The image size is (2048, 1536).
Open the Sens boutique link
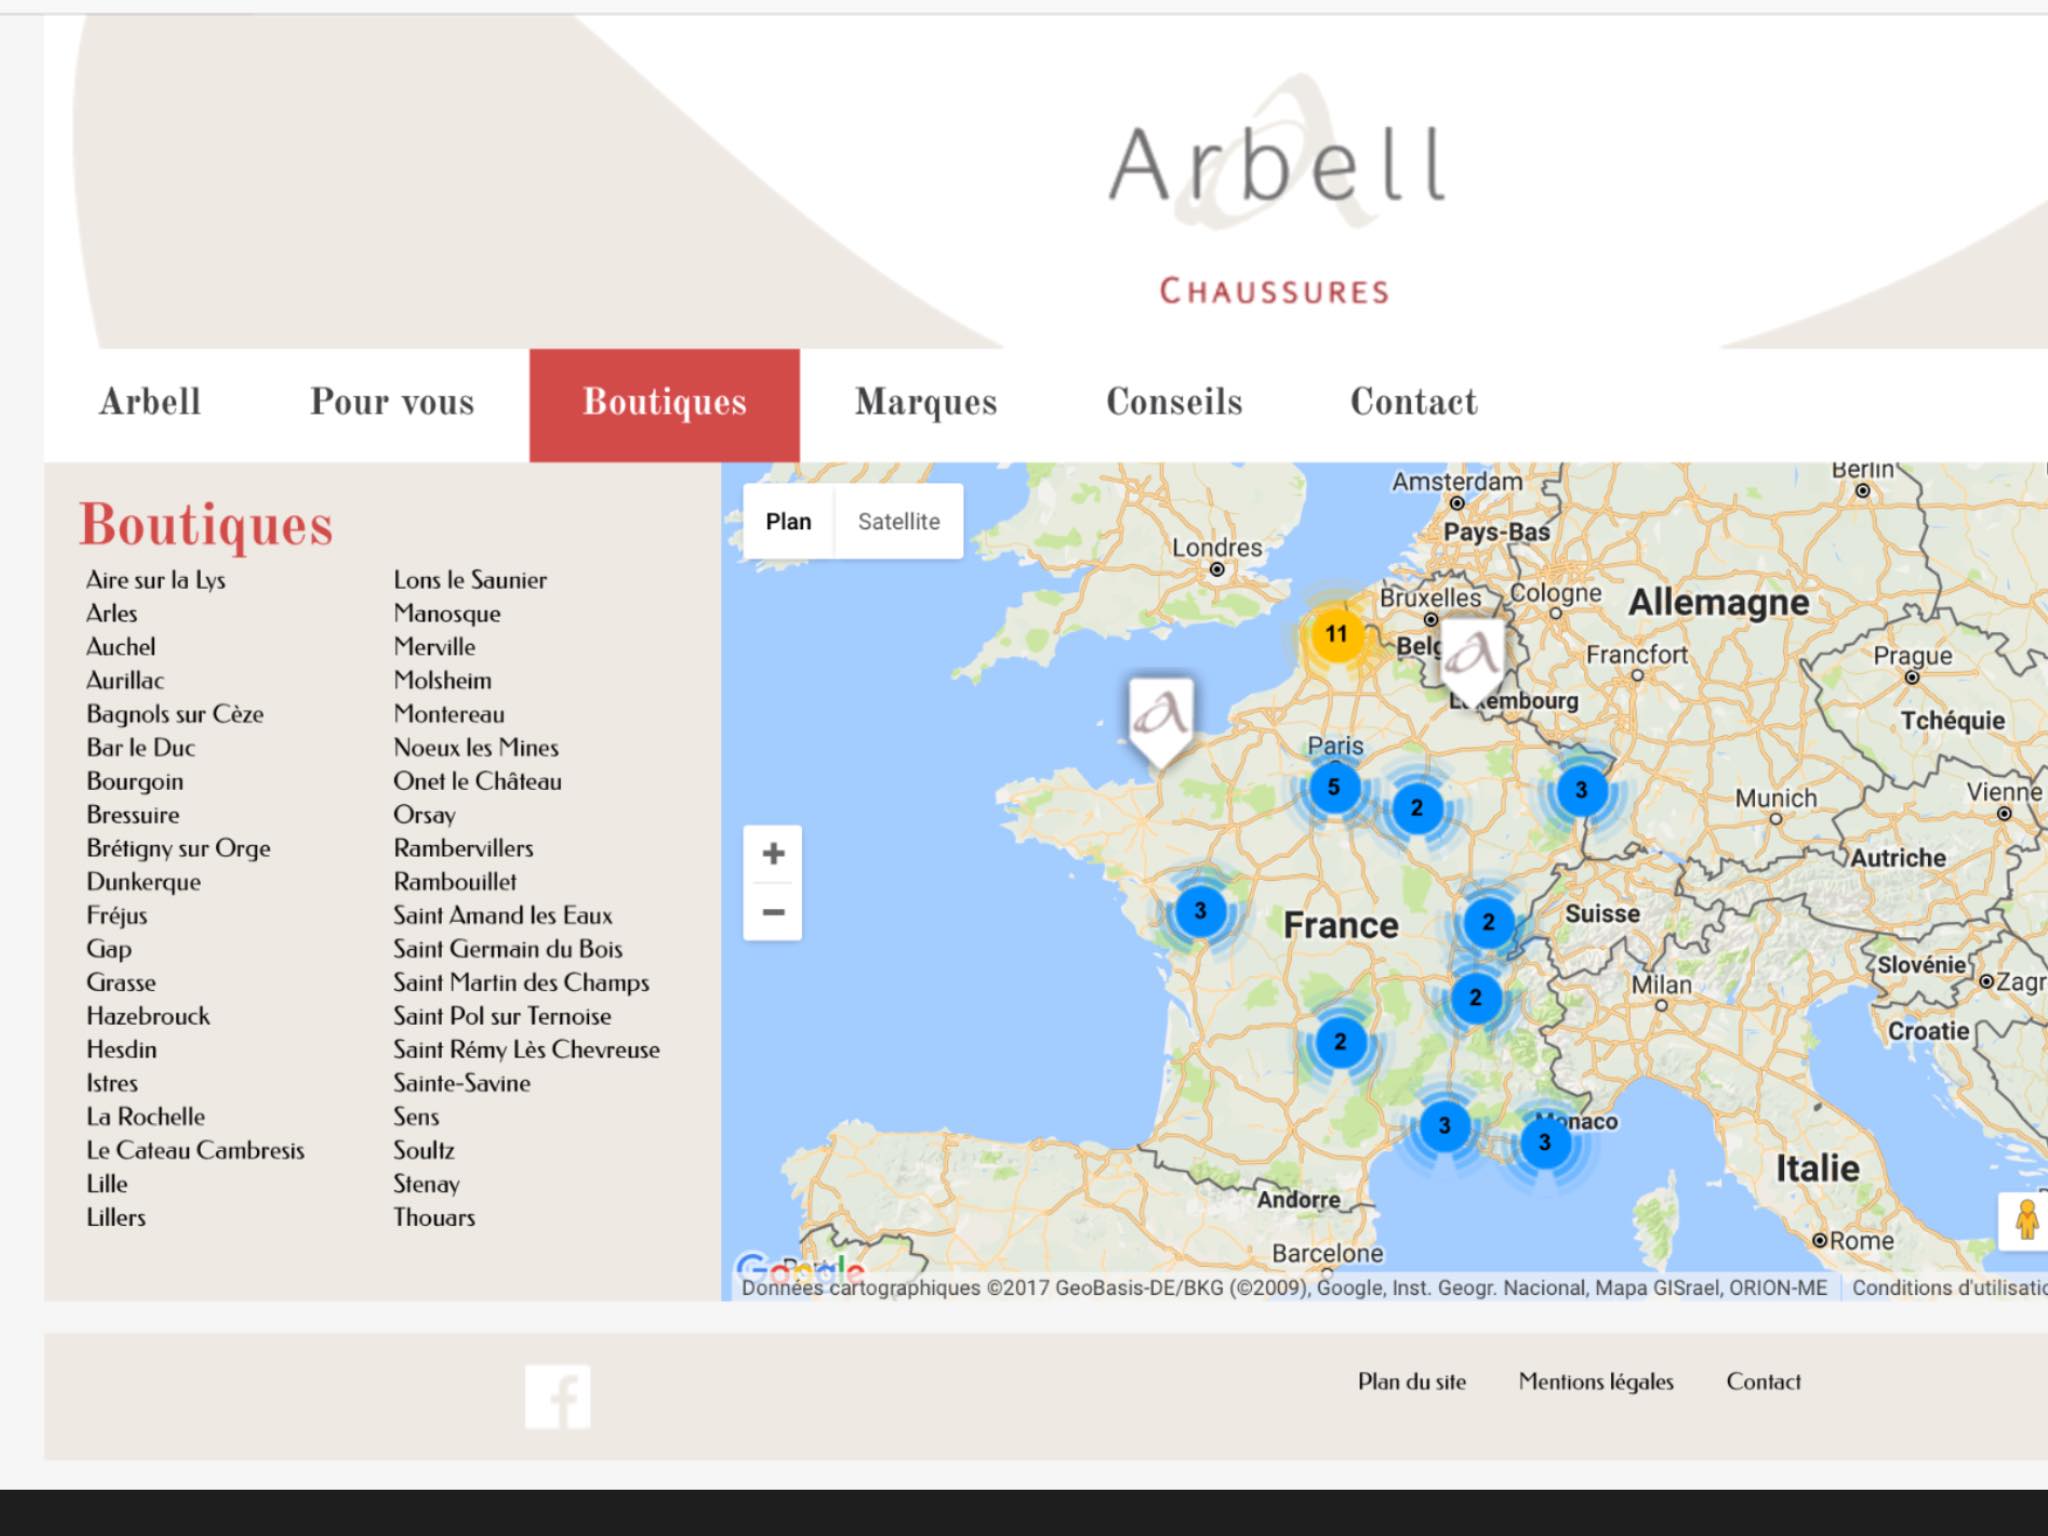pos(416,1117)
